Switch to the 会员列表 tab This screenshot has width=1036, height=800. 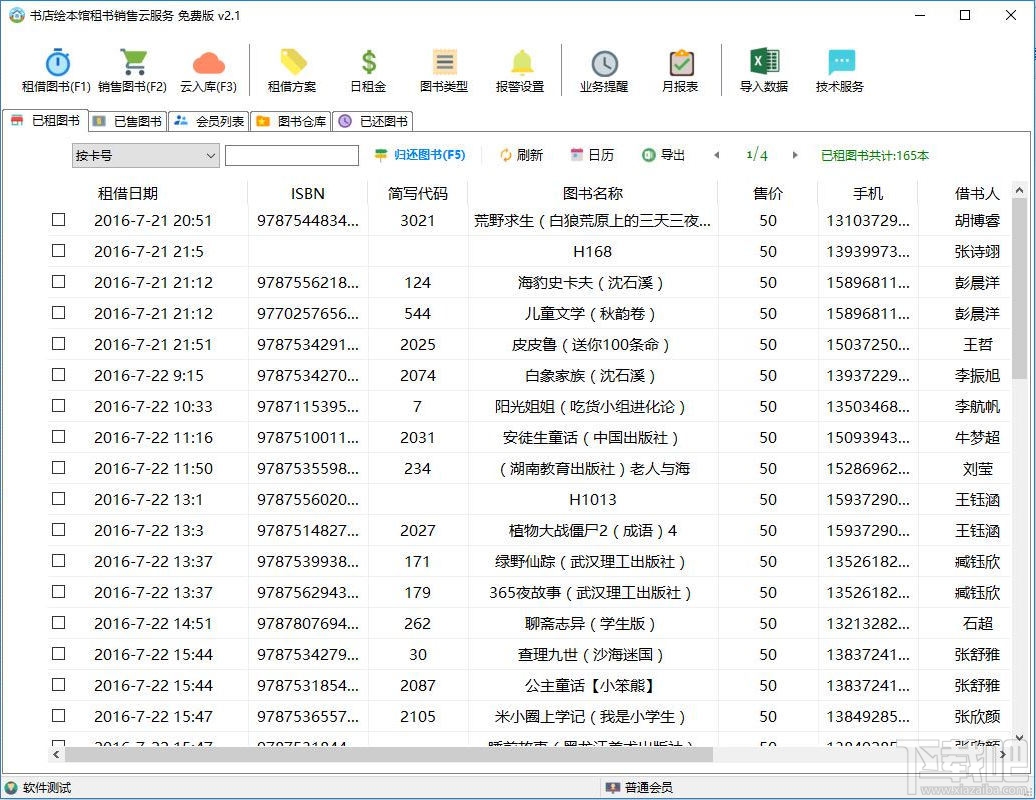pos(209,121)
